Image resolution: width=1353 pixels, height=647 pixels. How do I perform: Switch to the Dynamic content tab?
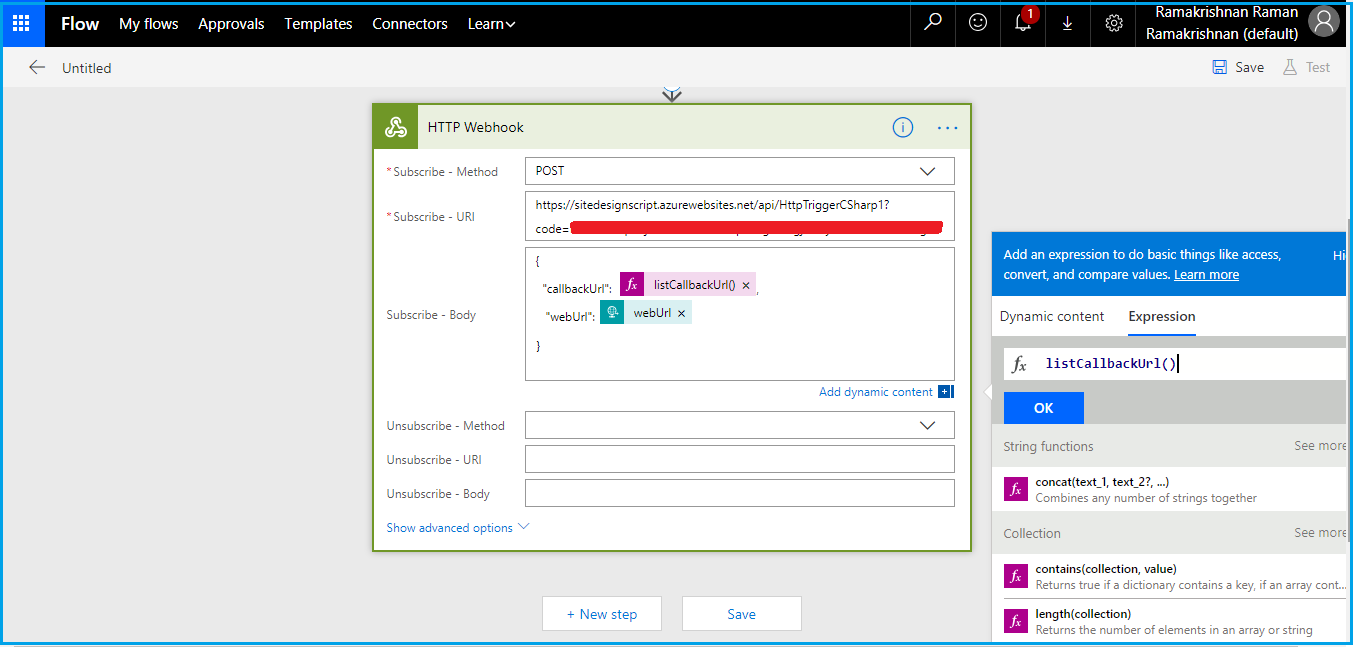[1052, 316]
